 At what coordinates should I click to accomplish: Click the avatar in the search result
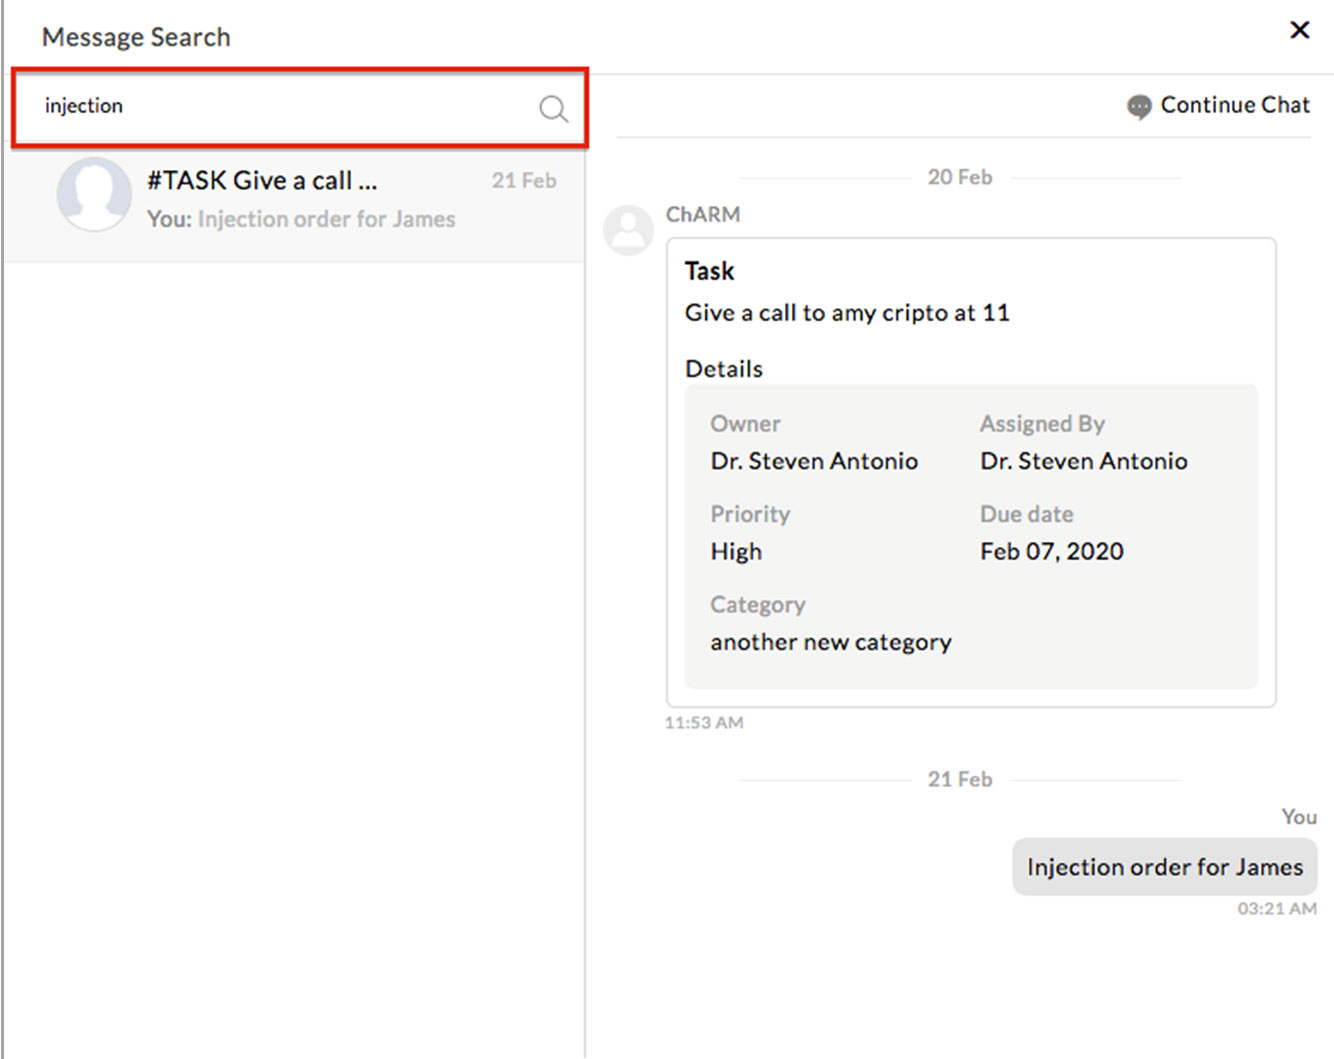pos(94,196)
